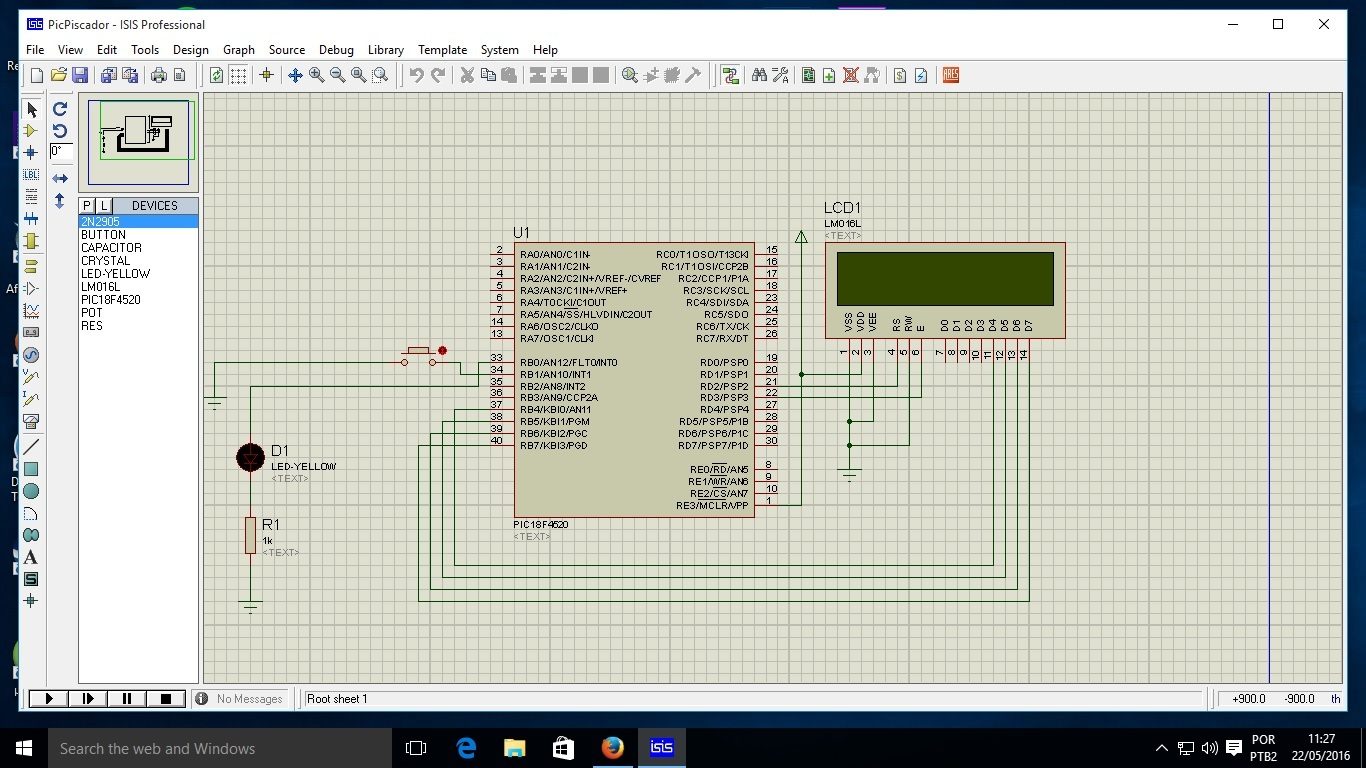Viewport: 1366px width, 768px height.
Task: Redo the undone change
Action: (438, 75)
